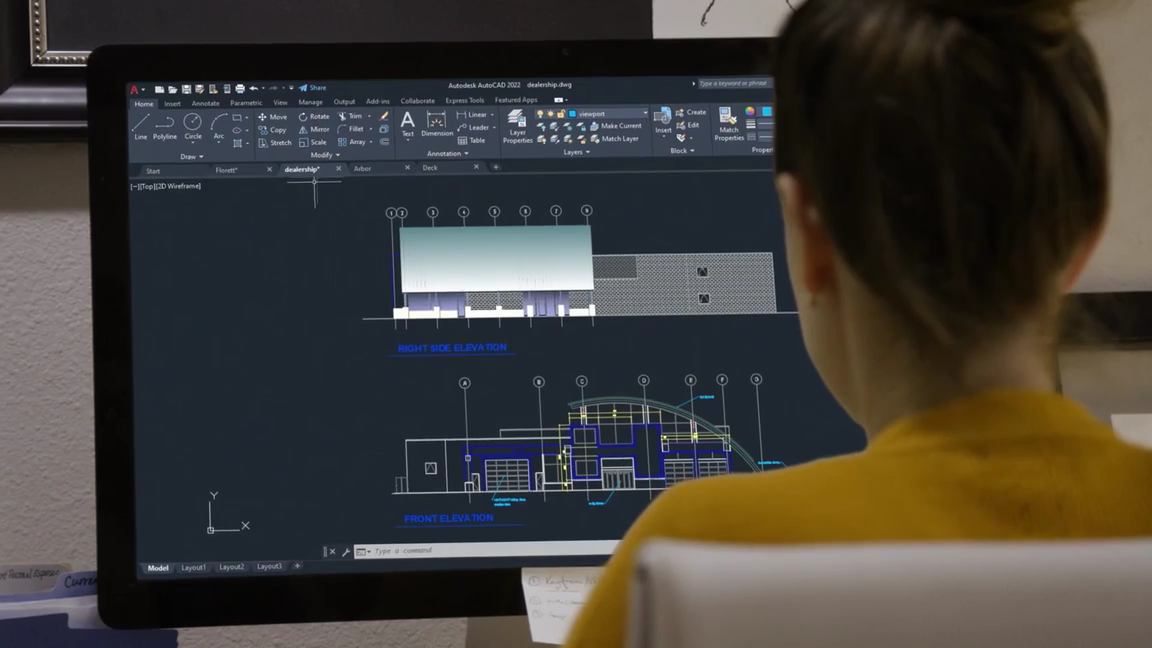The width and height of the screenshot is (1152, 648).
Task: Toggle lock icon for viewport layer
Action: (x=561, y=114)
